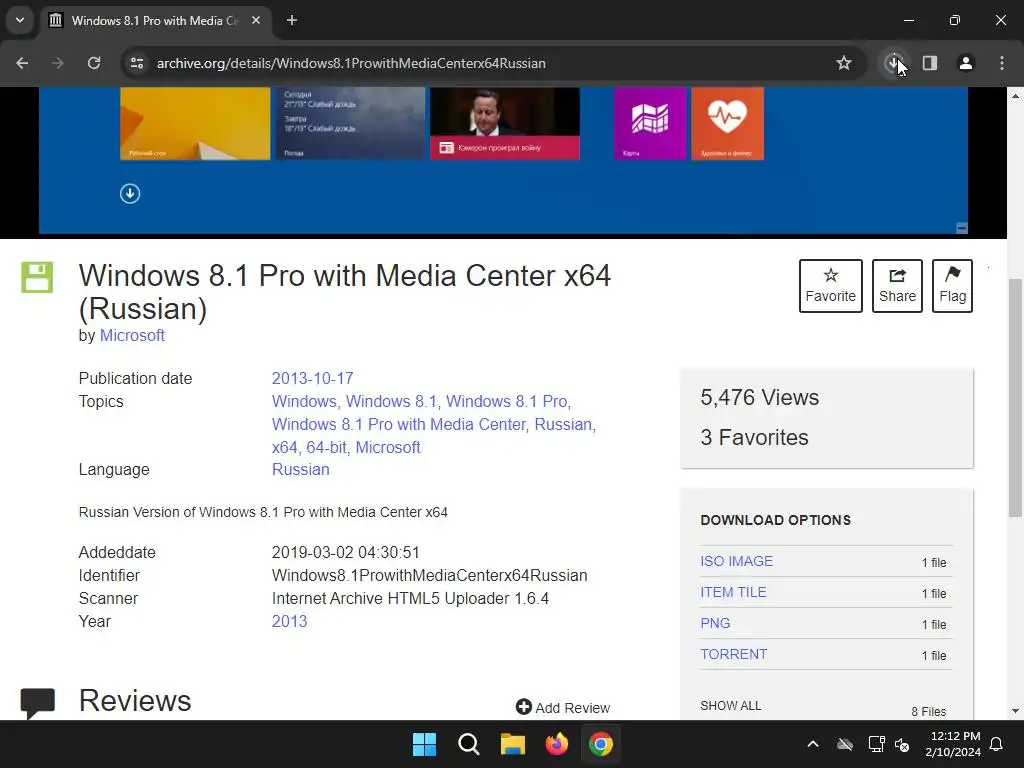Open the Russian language link

pos(300,470)
